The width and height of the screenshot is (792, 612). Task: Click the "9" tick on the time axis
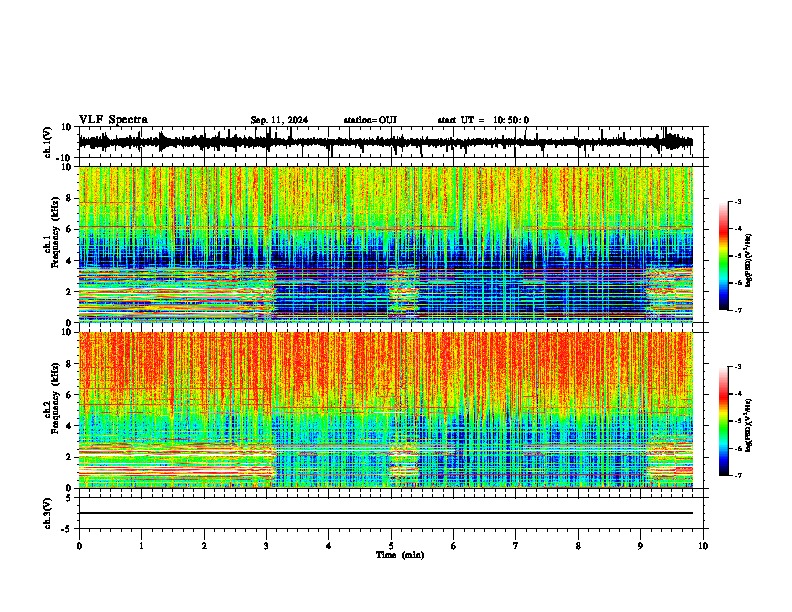(x=640, y=546)
